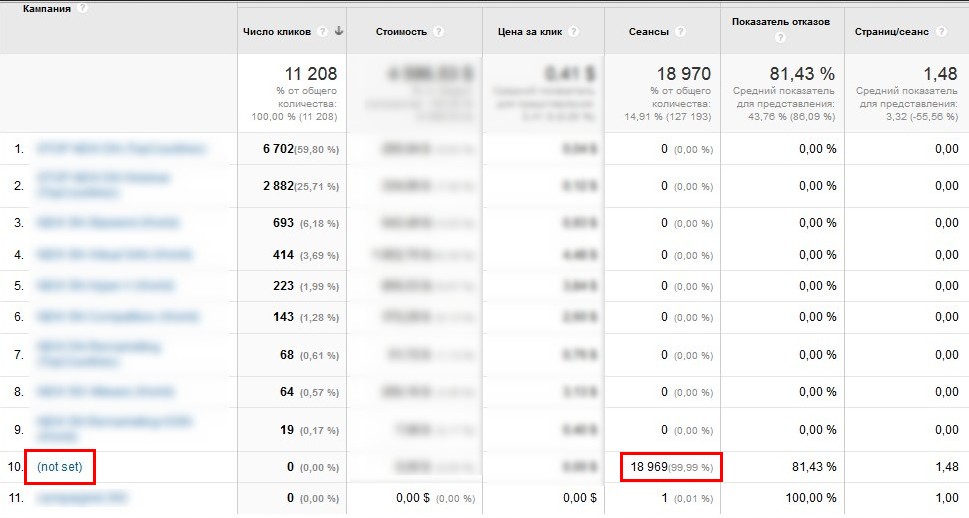Select clicks cell 693 (6,18 %)
Image resolution: width=969 pixels, height=518 pixels.
306,223
